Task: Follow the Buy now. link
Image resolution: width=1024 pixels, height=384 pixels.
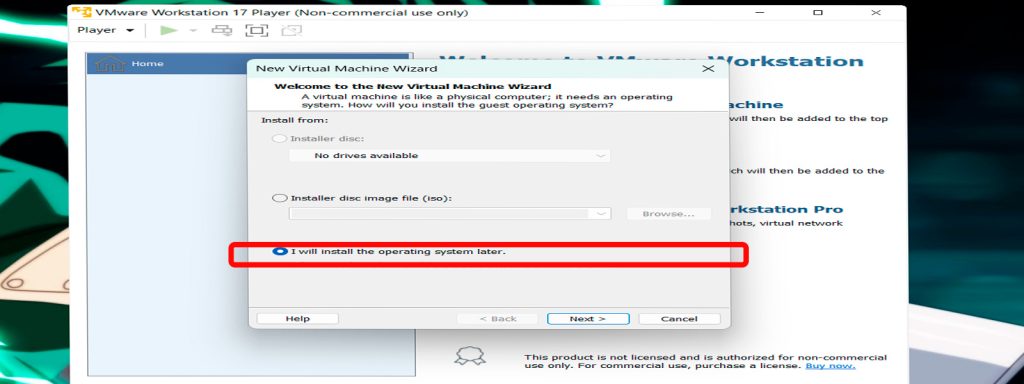Action: (x=830, y=366)
